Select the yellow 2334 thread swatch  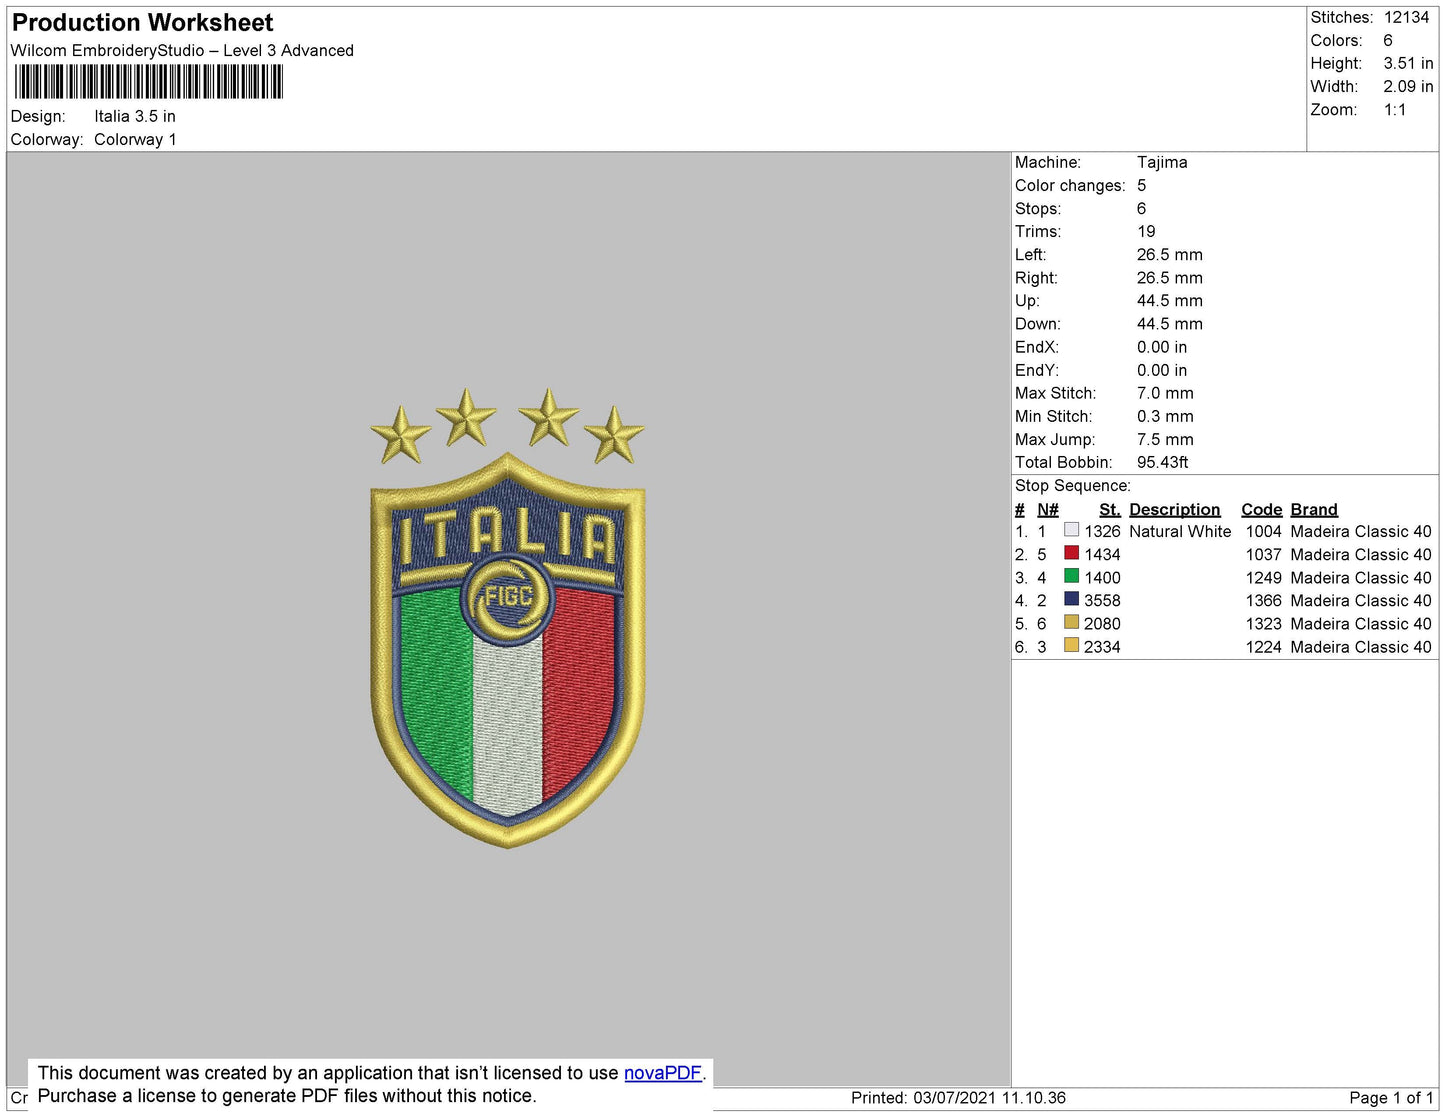(1071, 645)
